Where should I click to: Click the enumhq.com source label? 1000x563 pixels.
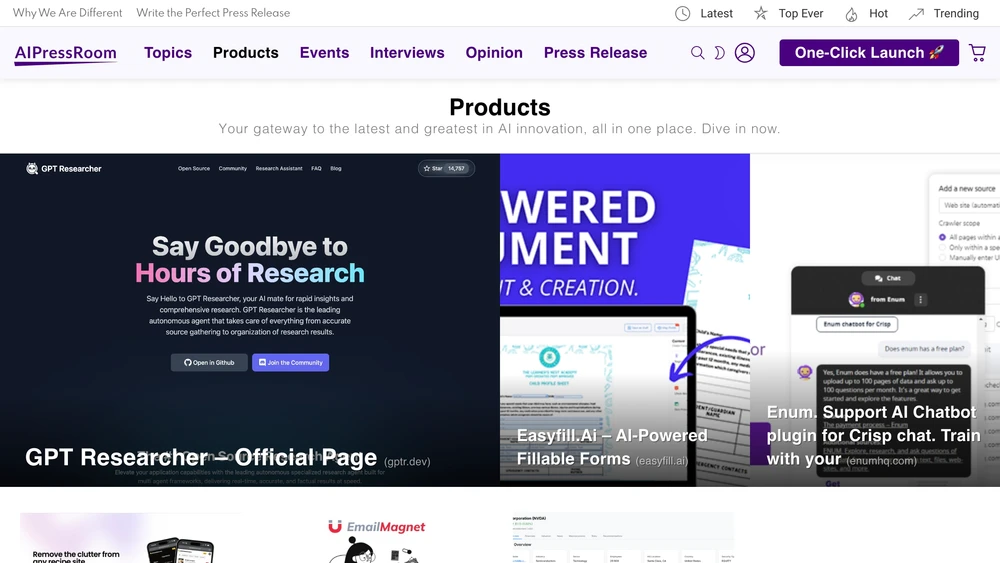point(881,460)
